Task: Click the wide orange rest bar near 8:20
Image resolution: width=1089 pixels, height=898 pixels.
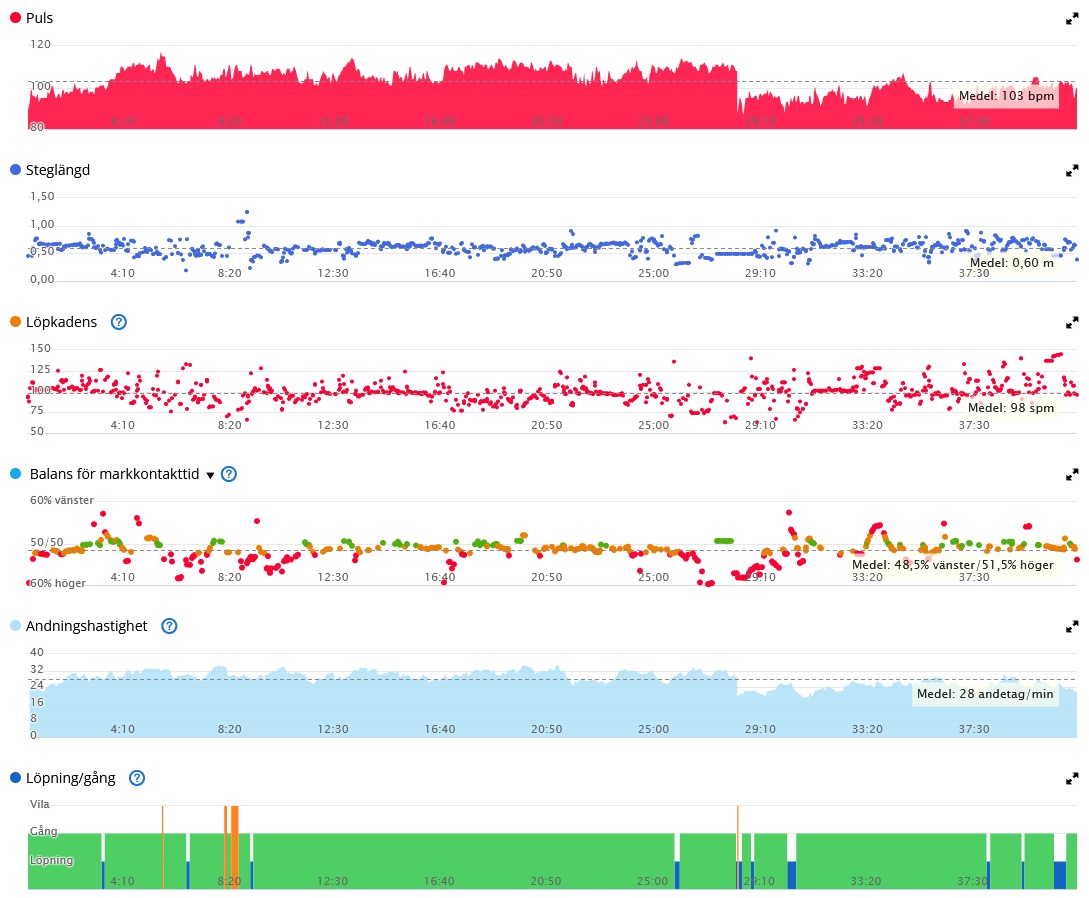Action: pos(235,847)
